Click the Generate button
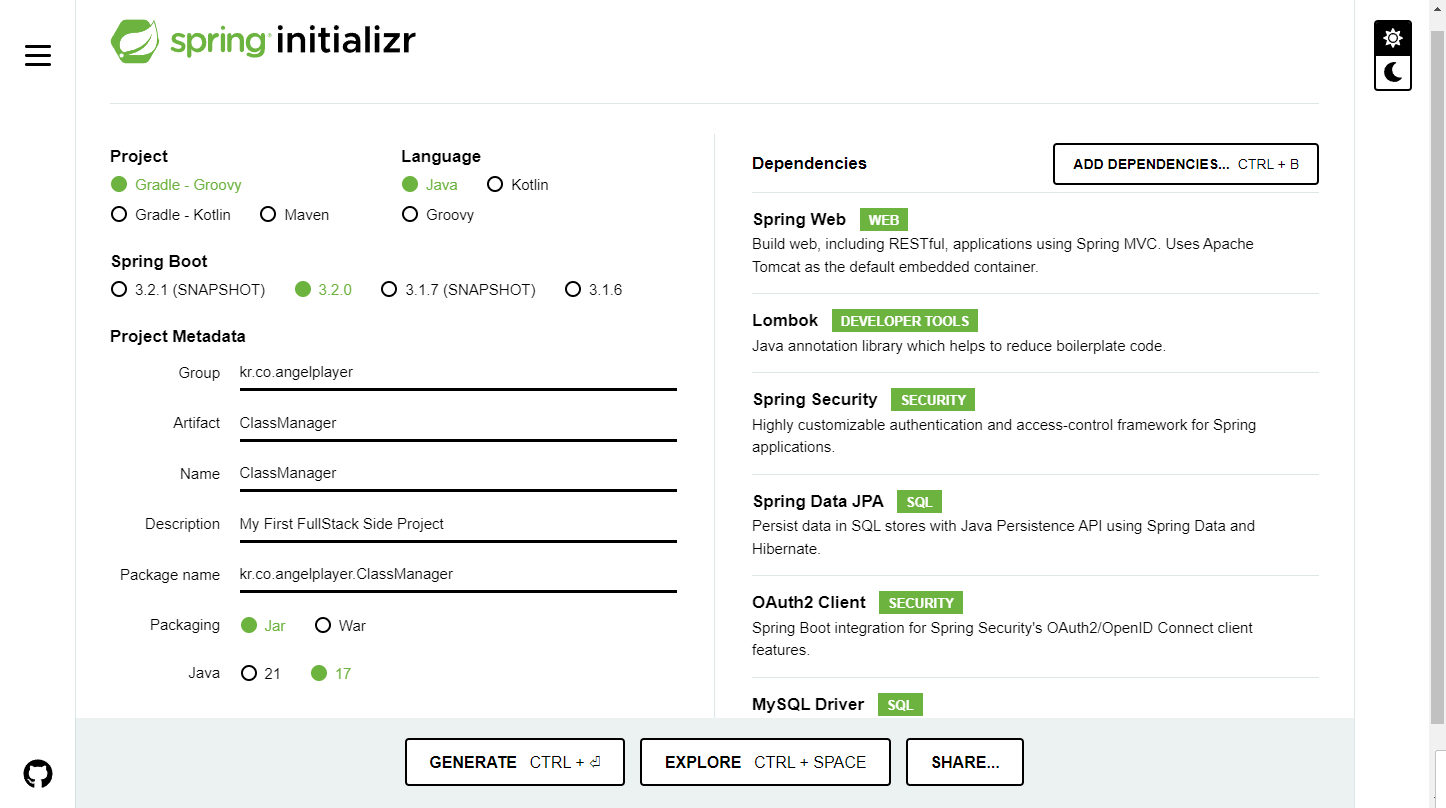This screenshot has width=1446, height=808. pos(515,762)
